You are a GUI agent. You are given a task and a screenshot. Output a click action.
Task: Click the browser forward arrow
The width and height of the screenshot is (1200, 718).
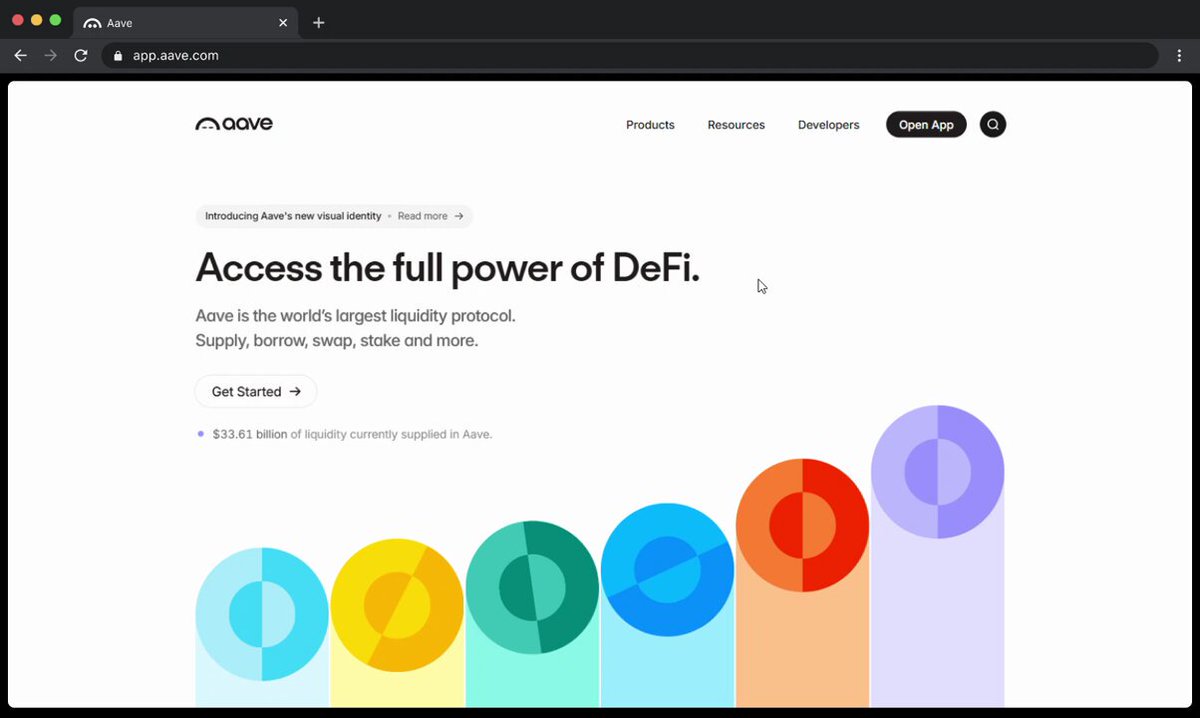tap(50, 56)
